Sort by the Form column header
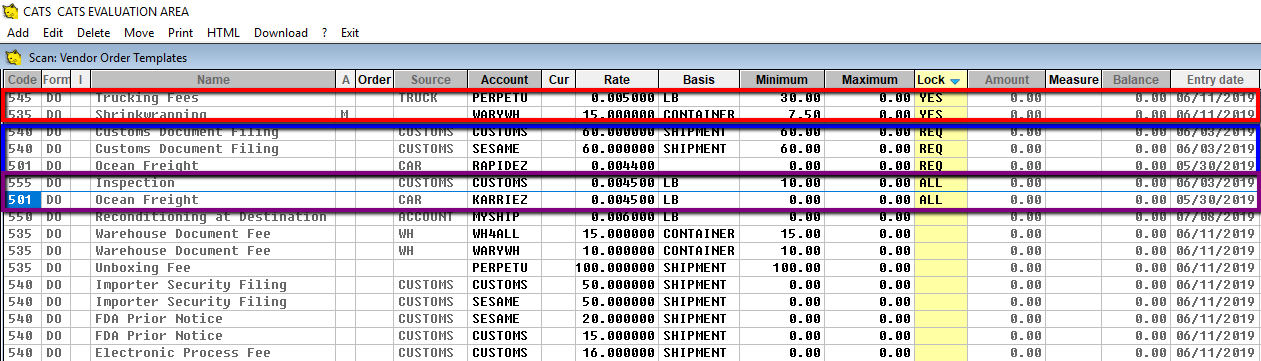Viewport: 1261px width, 361px height. point(56,80)
